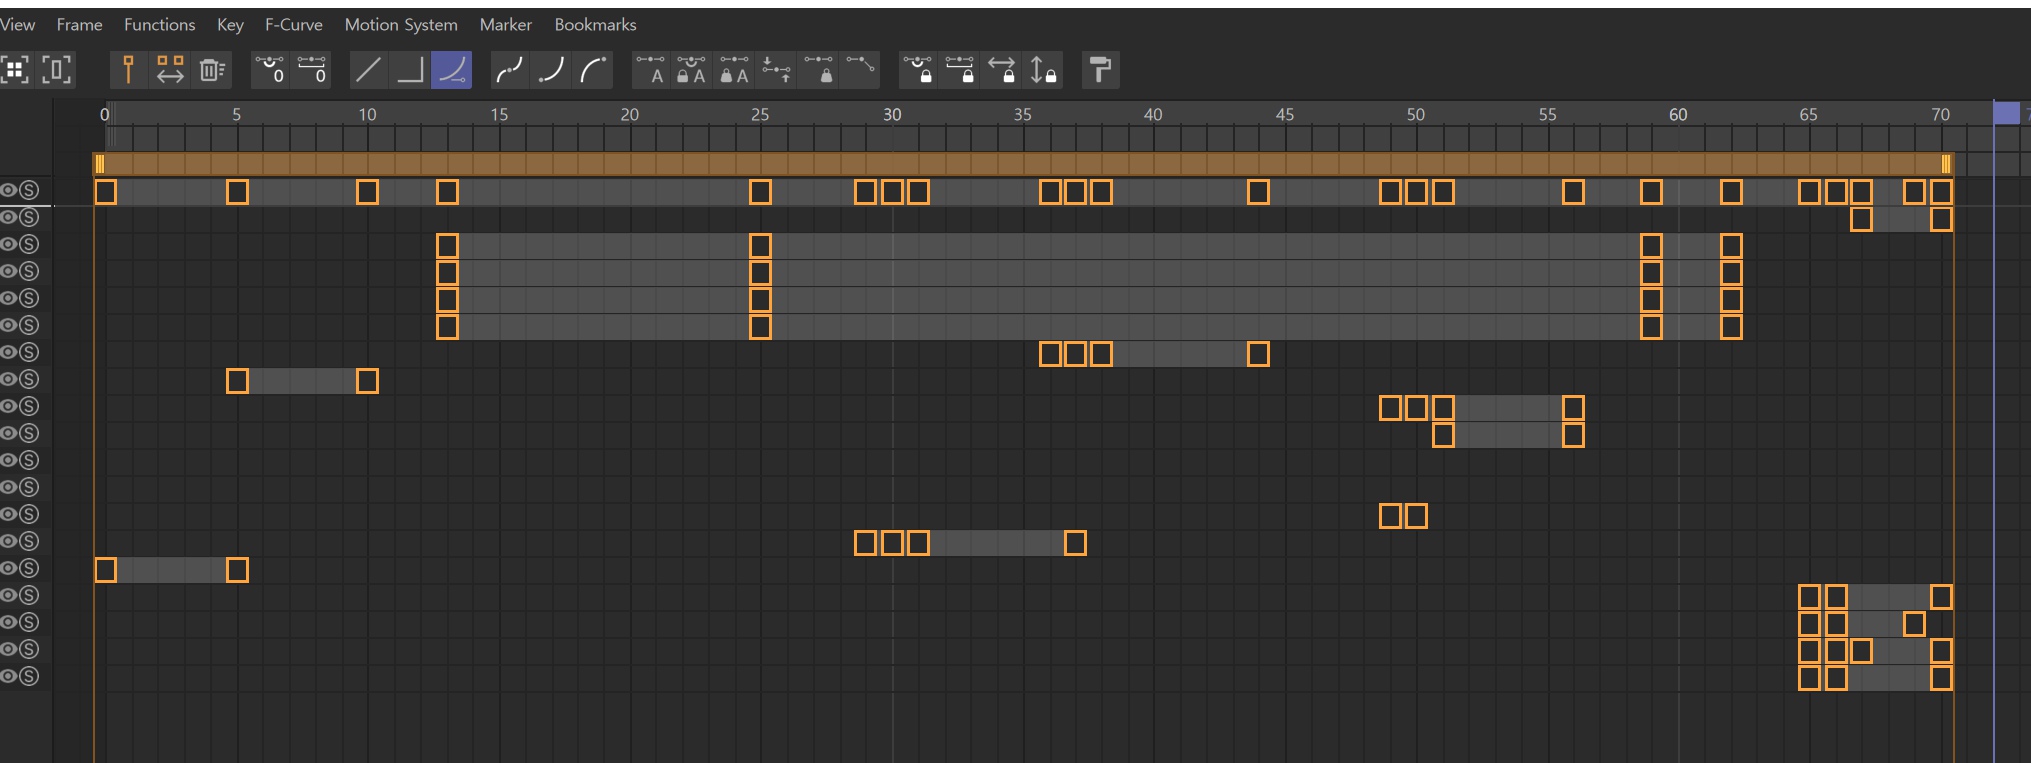This screenshot has width=2031, height=763.
Task: Solo the track with keys at 29-31 and 37
Action: click(30, 541)
